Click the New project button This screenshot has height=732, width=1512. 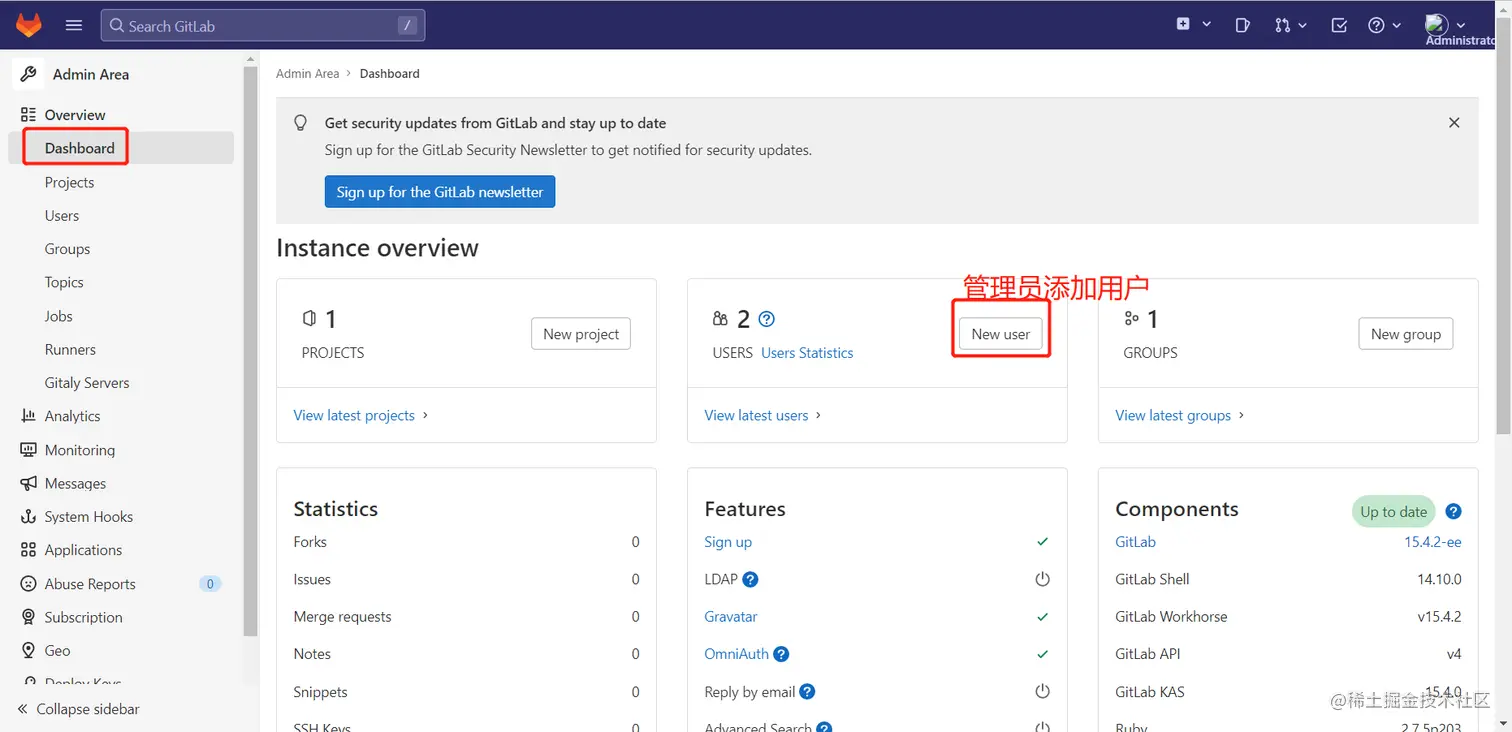coord(581,334)
